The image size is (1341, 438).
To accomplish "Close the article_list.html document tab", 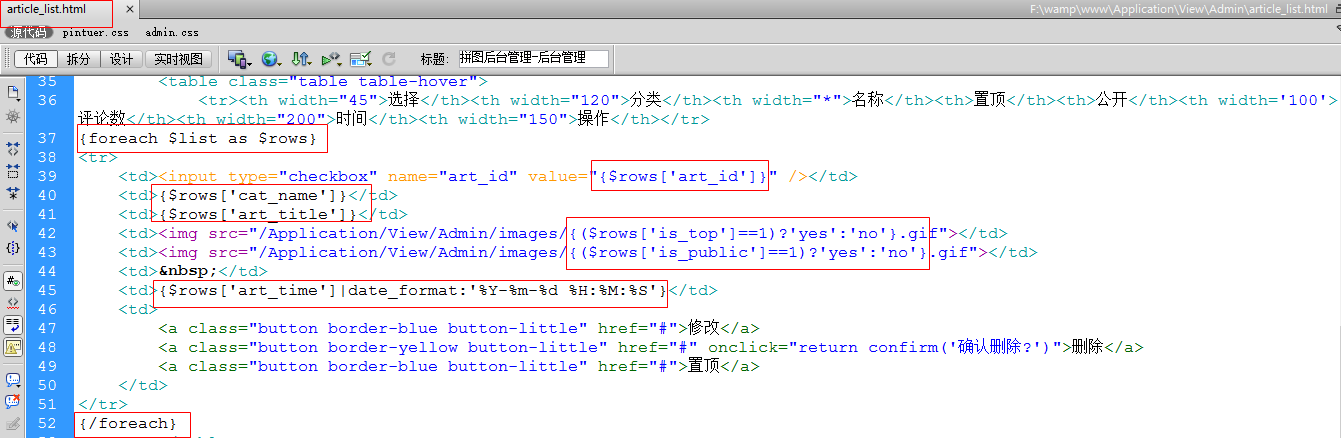I will click(130, 10).
